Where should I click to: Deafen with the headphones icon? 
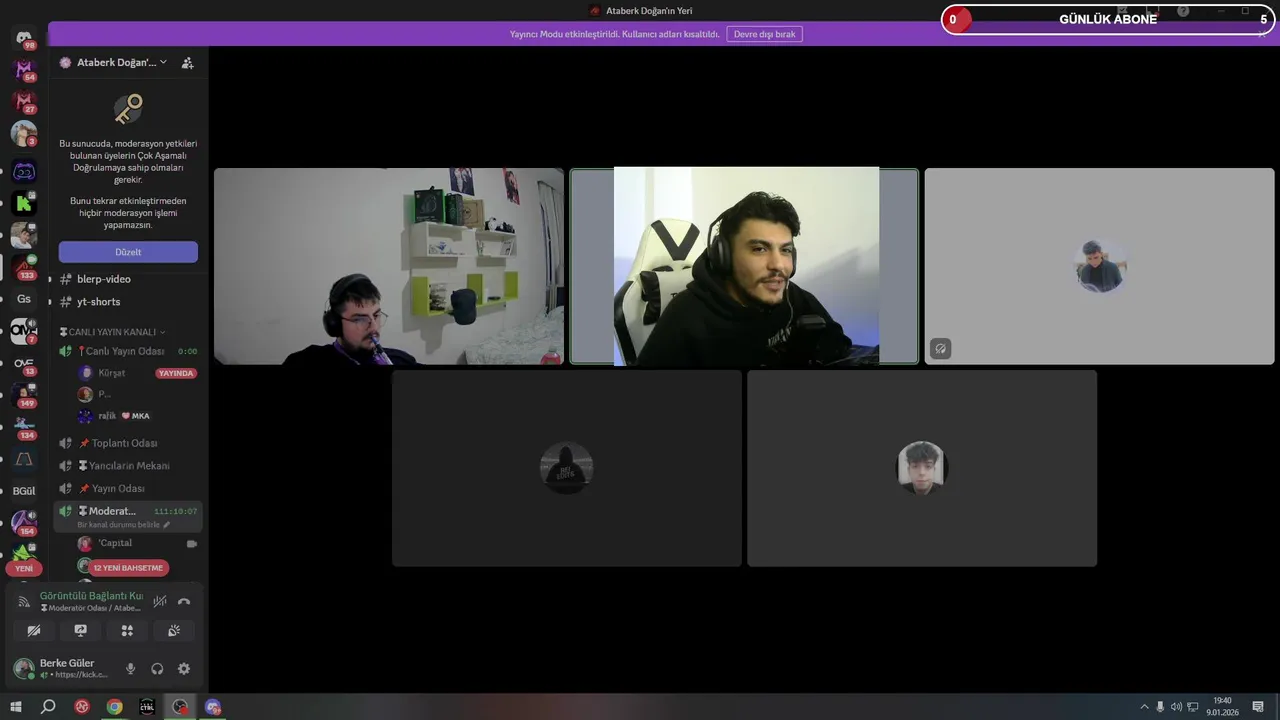pos(157,669)
